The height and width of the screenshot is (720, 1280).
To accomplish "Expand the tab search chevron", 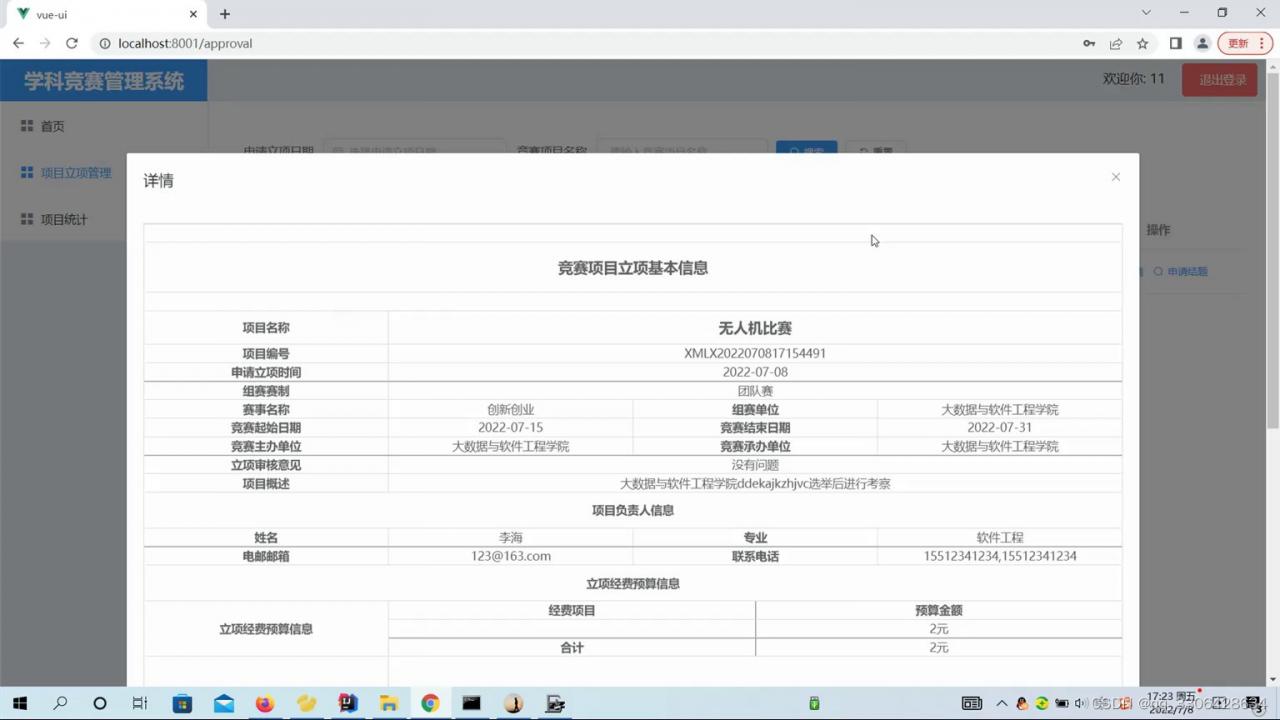I will pyautogui.click(x=1146, y=13).
